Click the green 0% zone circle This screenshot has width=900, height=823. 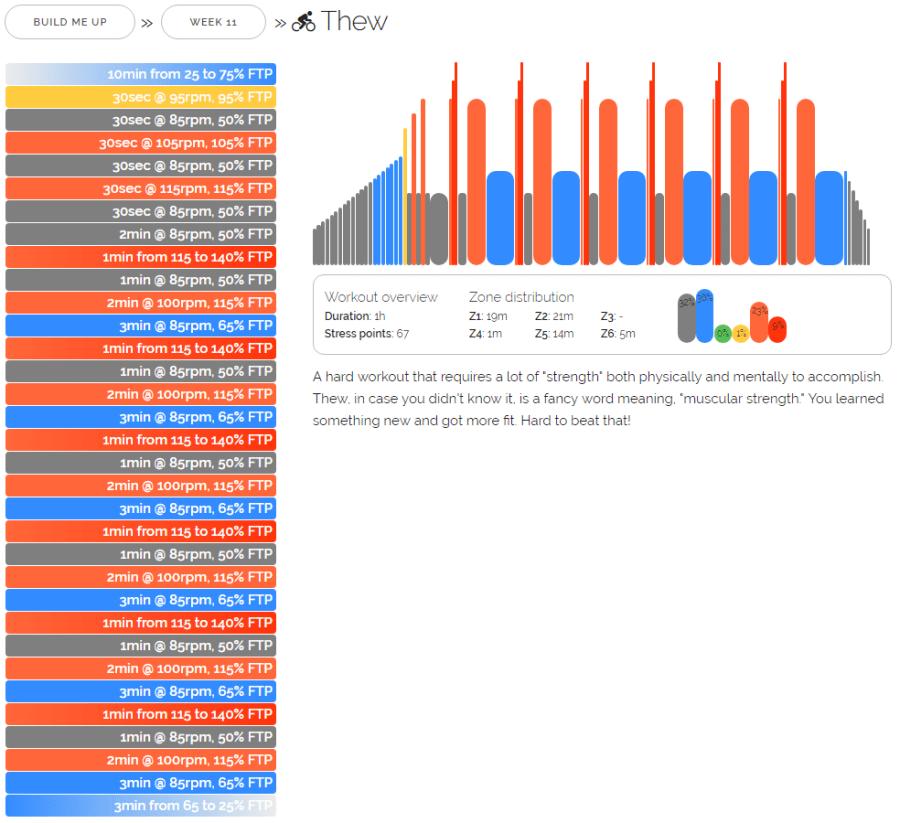tap(722, 334)
